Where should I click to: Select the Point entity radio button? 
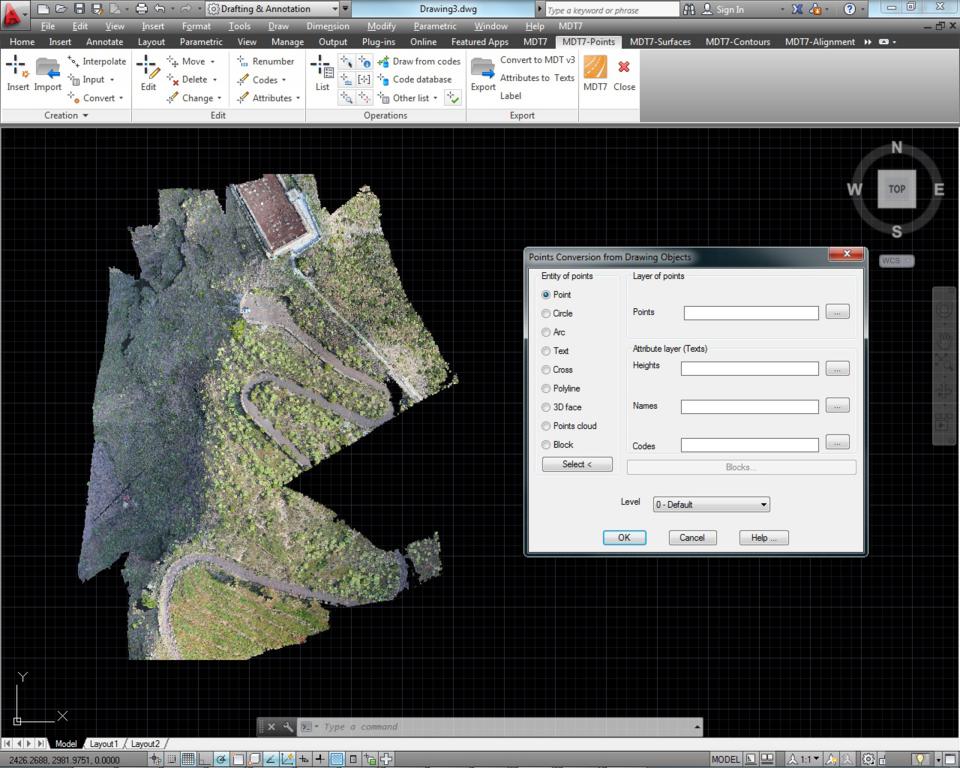[546, 295]
